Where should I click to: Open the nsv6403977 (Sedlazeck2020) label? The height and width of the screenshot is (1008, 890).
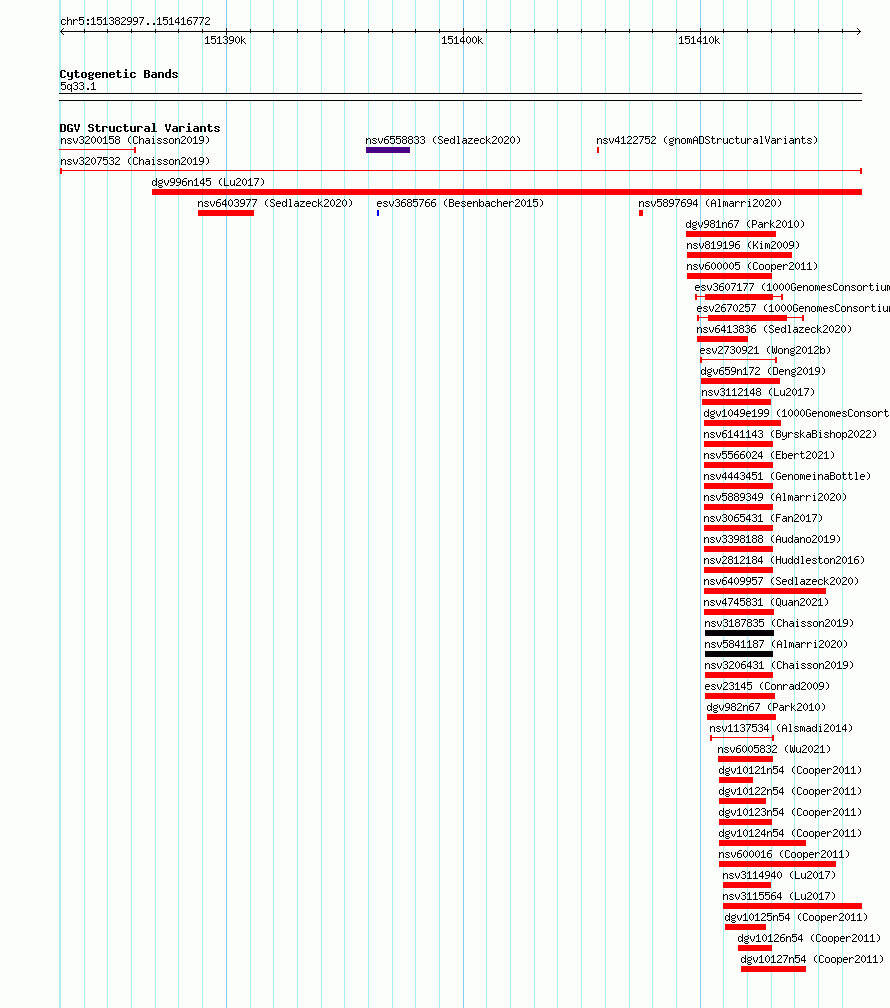pyautogui.click(x=275, y=203)
